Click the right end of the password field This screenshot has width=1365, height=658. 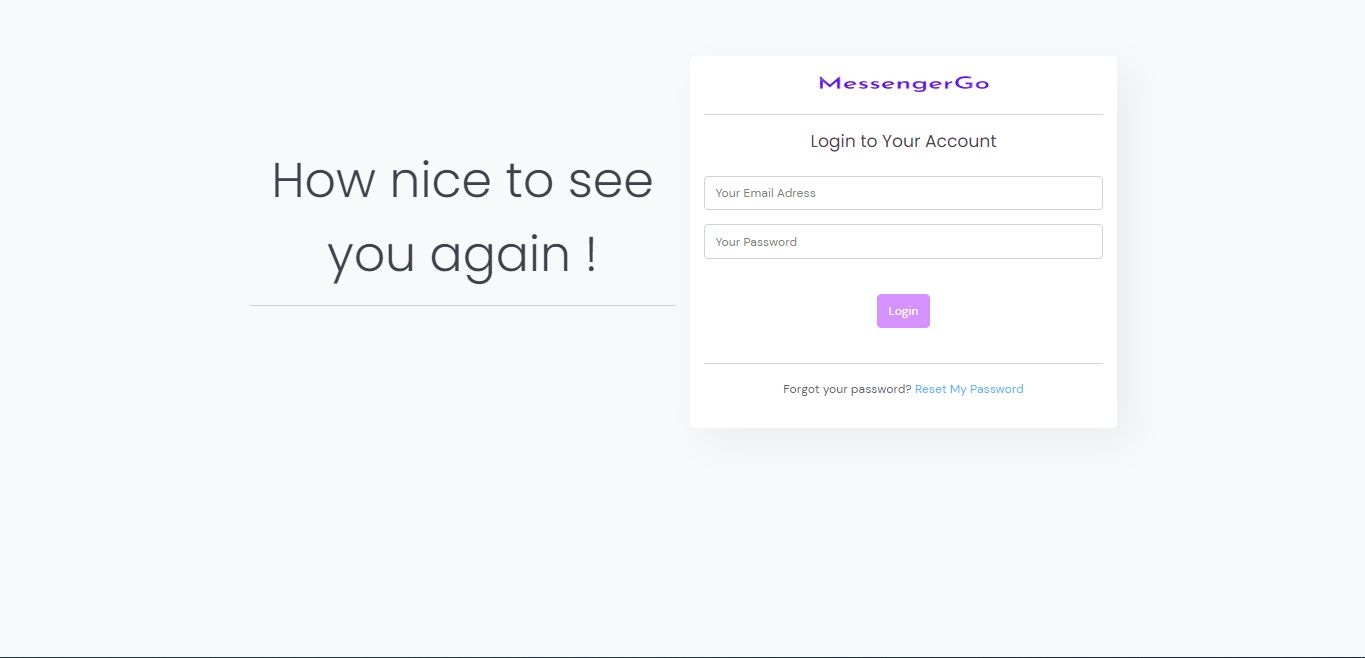tap(1085, 242)
